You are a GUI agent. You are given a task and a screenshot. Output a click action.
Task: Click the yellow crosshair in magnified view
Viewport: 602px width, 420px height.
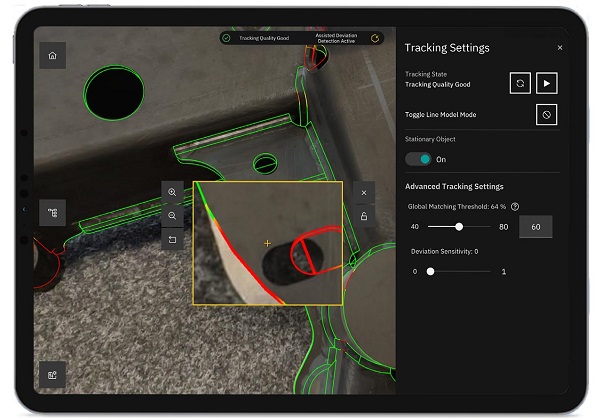267,243
